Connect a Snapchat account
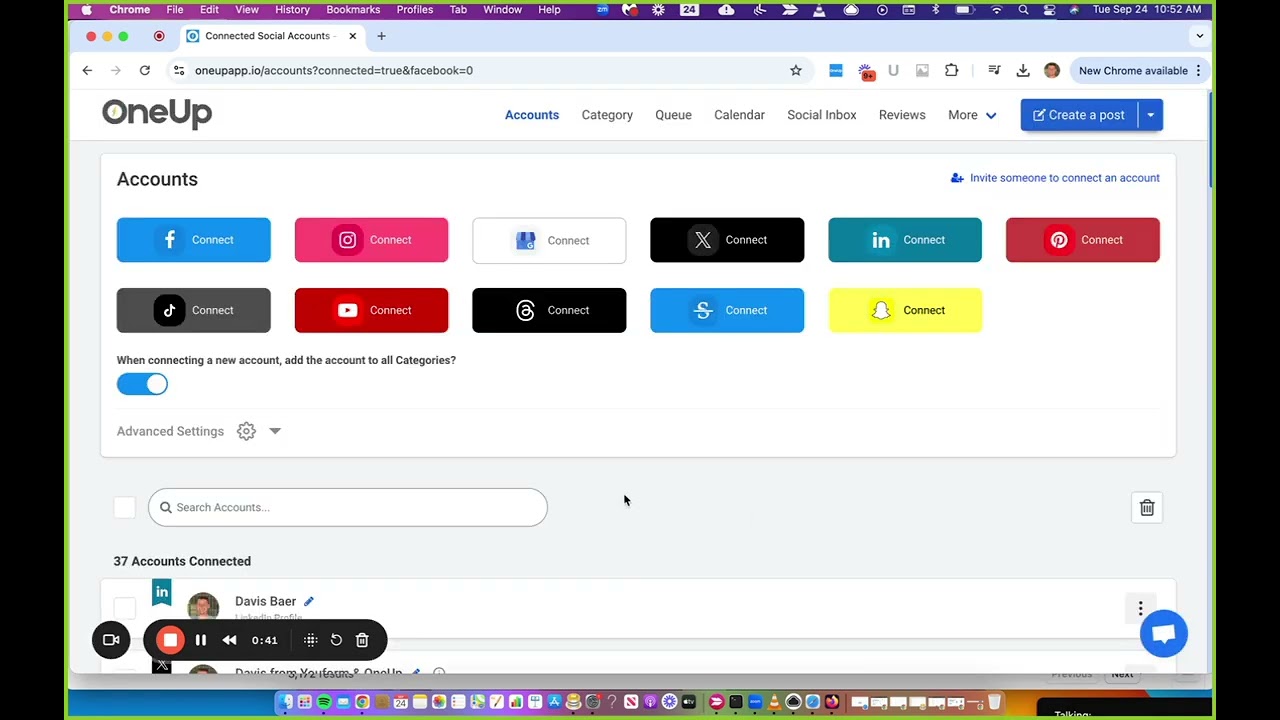Image resolution: width=1280 pixels, height=720 pixels. [x=905, y=310]
